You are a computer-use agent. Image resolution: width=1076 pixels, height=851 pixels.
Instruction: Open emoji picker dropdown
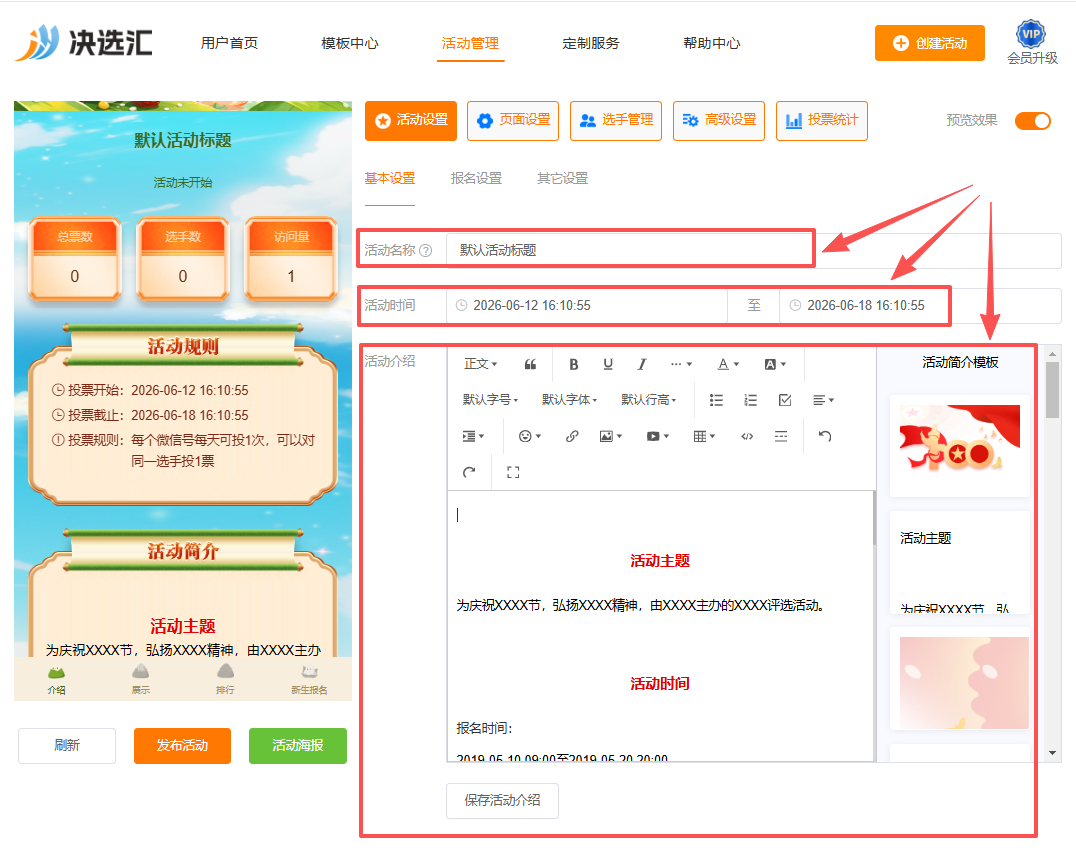click(x=530, y=436)
